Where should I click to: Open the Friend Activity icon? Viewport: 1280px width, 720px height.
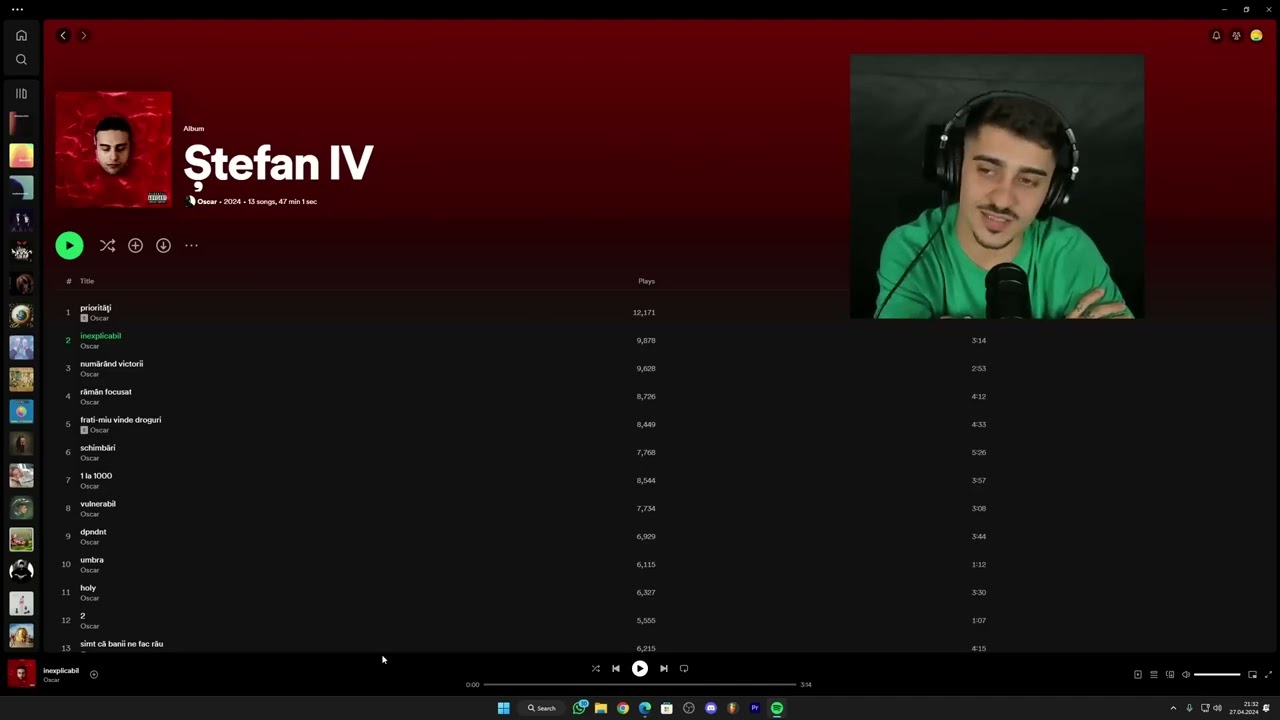click(x=1236, y=36)
